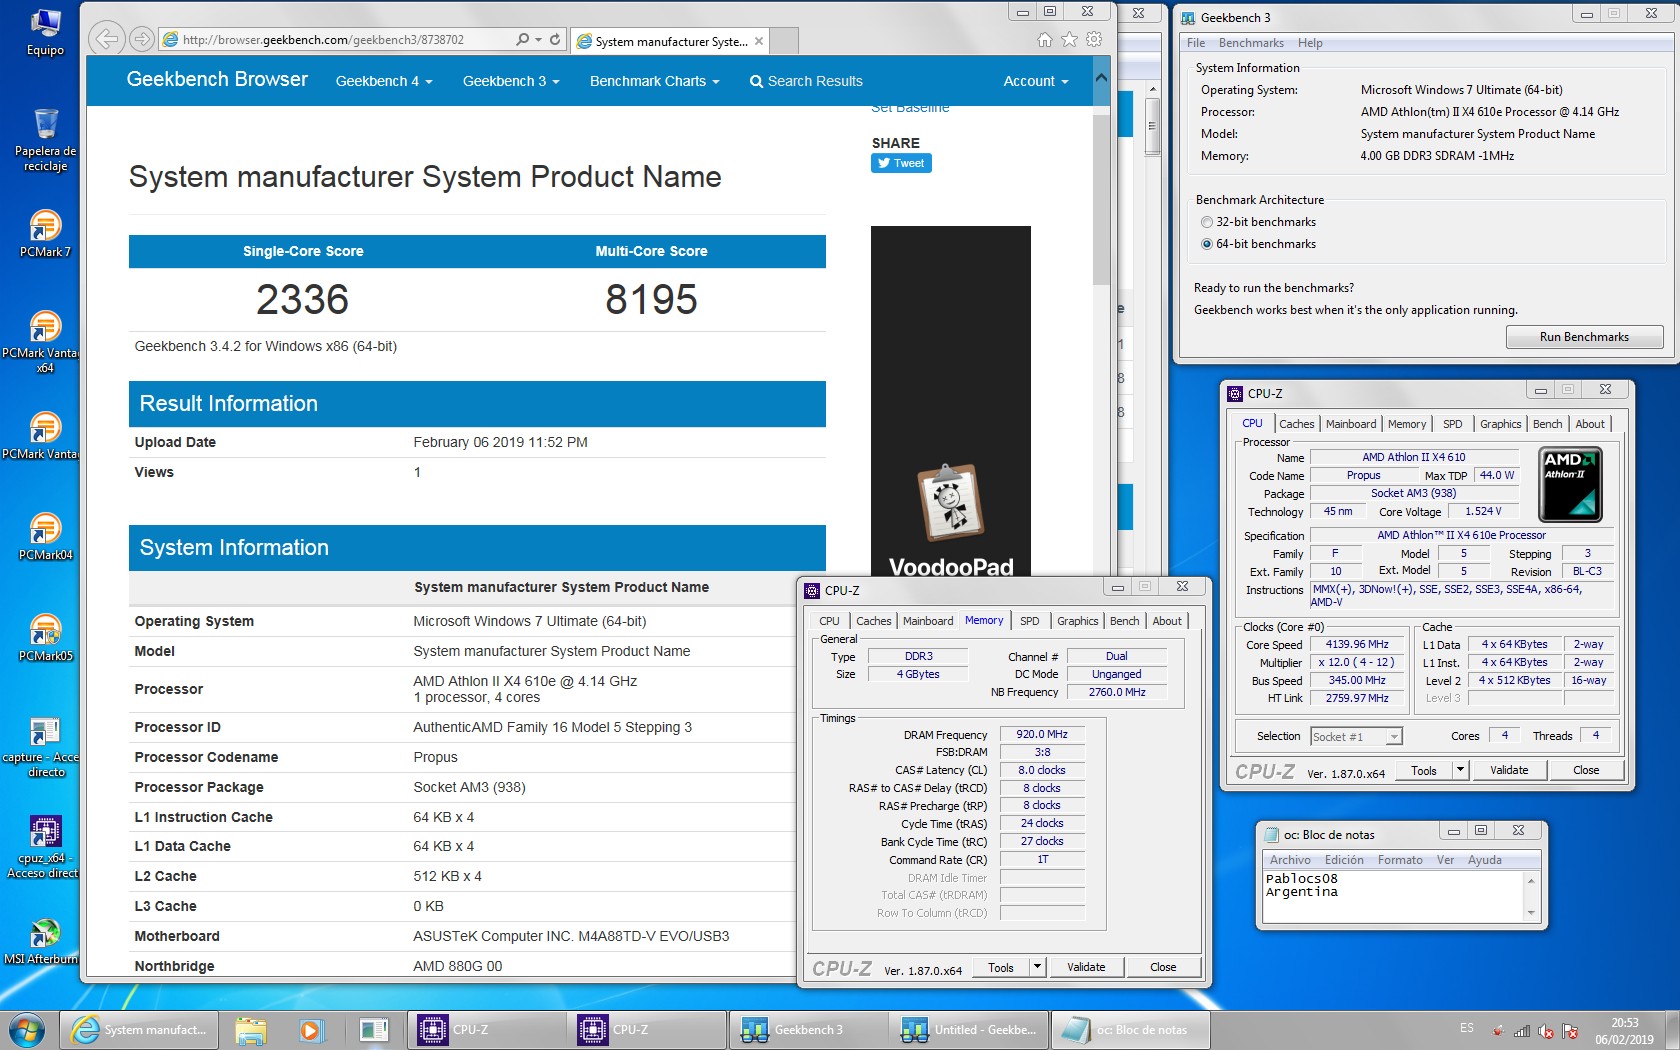Open About tab in right CPU-Z
Viewport: 1680px width, 1050px height.
tap(1589, 424)
